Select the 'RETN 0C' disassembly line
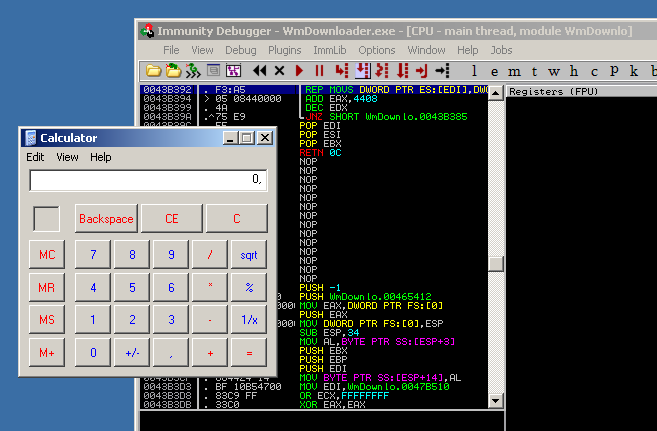Screen dimensions: 657x431 (321, 153)
